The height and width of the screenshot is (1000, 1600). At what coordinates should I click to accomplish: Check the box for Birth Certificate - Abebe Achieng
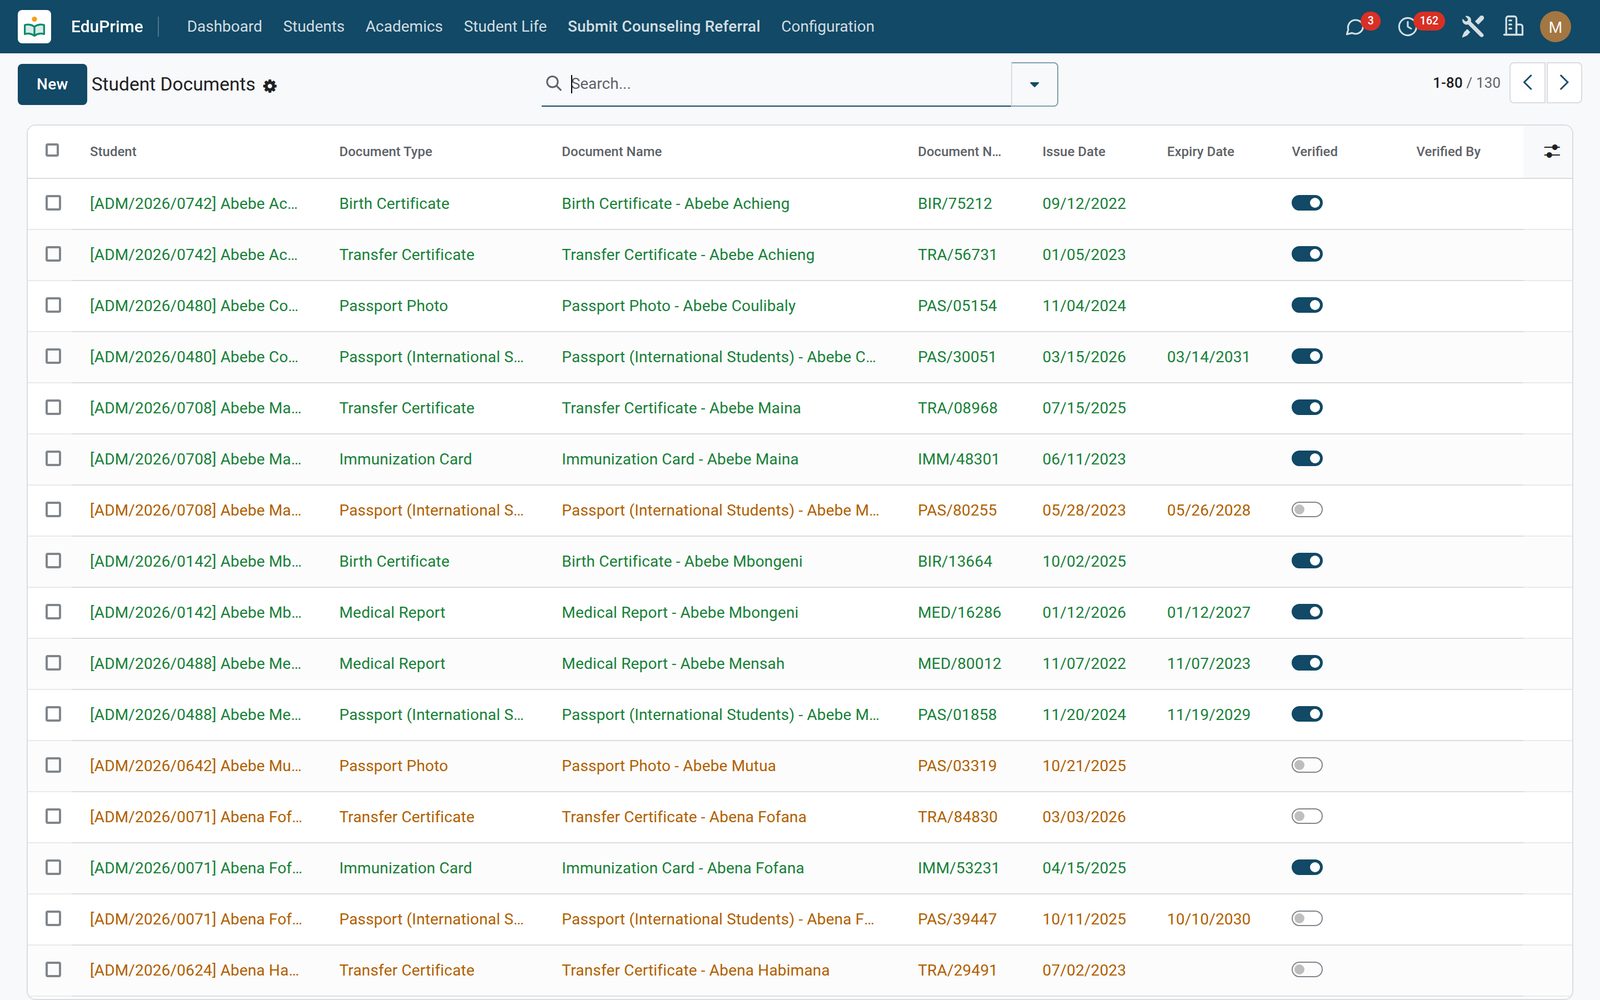point(53,203)
